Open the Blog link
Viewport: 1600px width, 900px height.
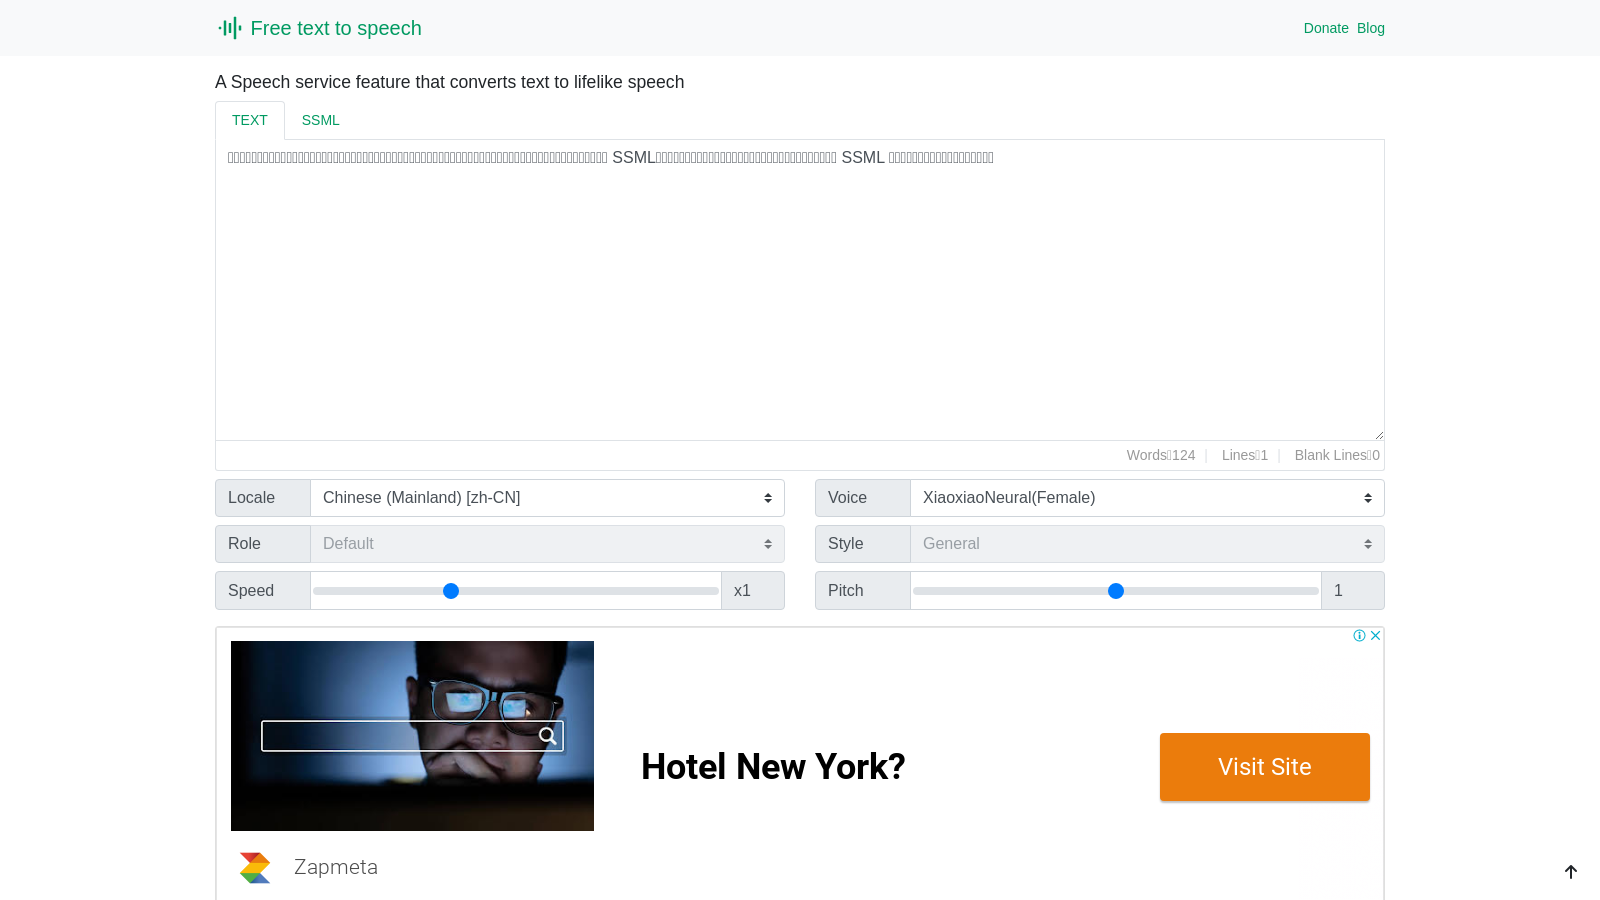(x=1371, y=28)
